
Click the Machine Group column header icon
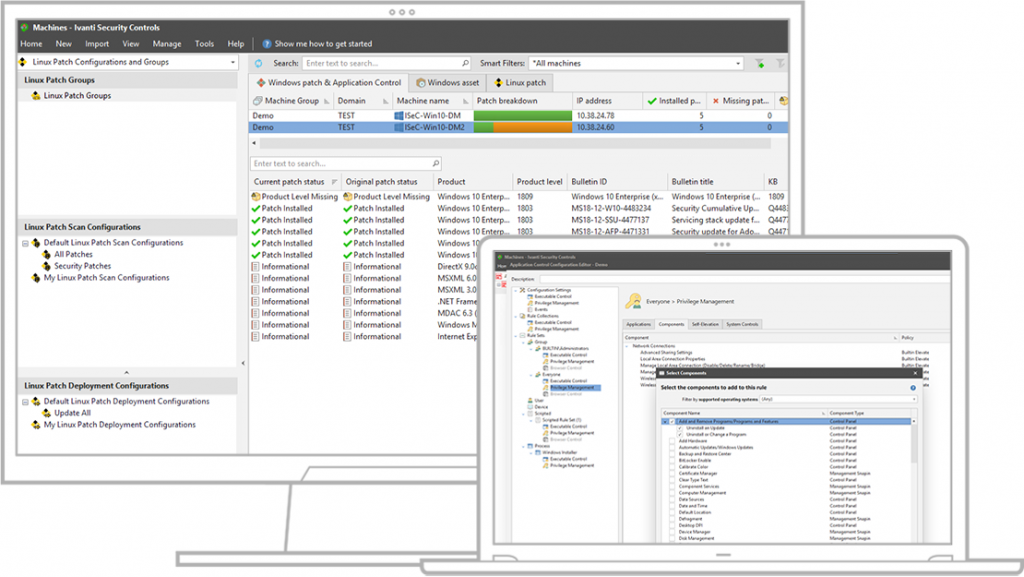[258, 101]
